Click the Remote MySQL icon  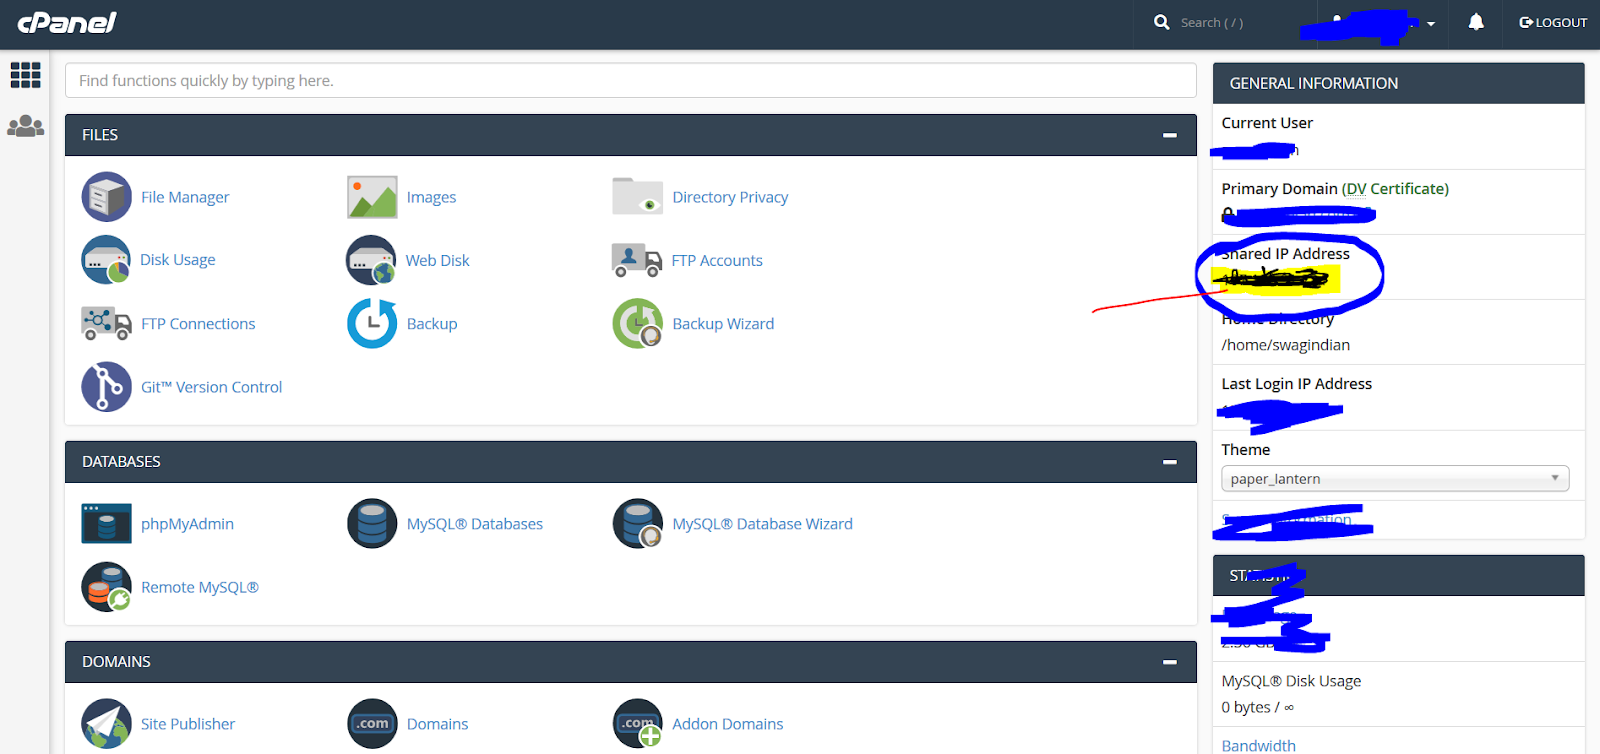click(x=106, y=587)
